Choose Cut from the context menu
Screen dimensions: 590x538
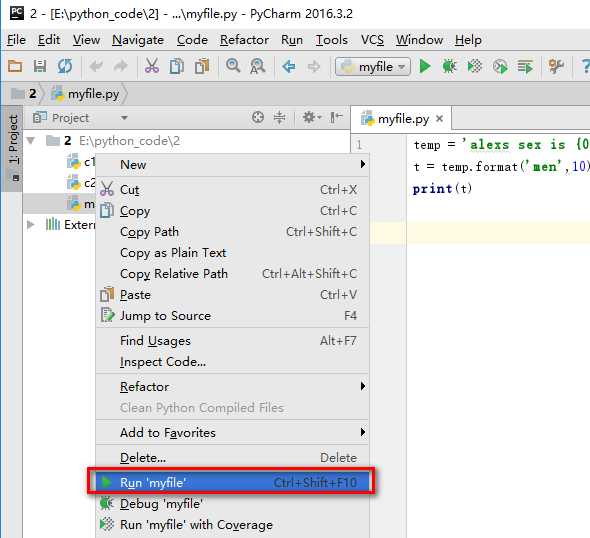232,190
